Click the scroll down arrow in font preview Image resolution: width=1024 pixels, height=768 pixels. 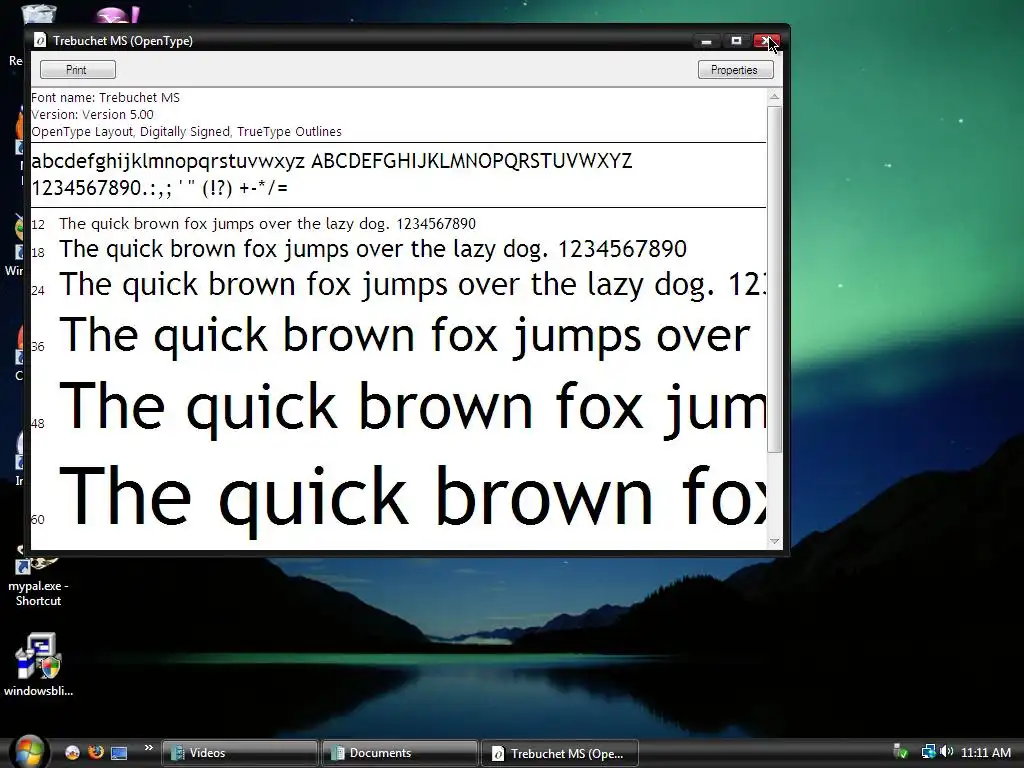click(x=775, y=541)
